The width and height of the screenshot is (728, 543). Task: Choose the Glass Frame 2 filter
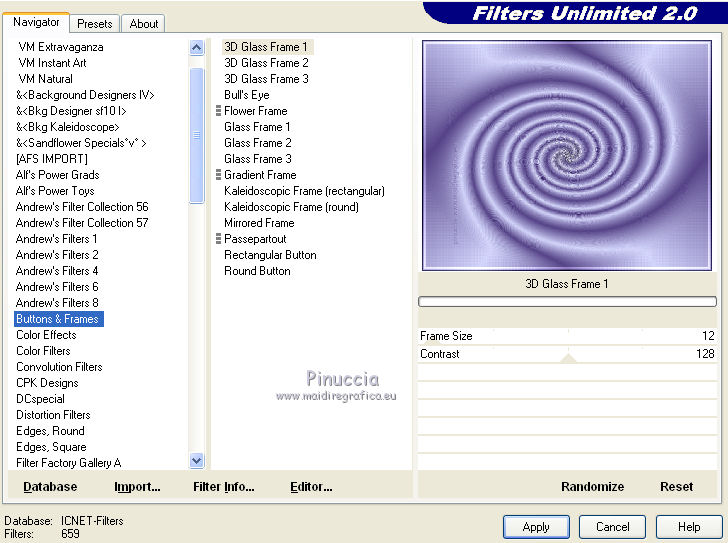click(x=258, y=143)
